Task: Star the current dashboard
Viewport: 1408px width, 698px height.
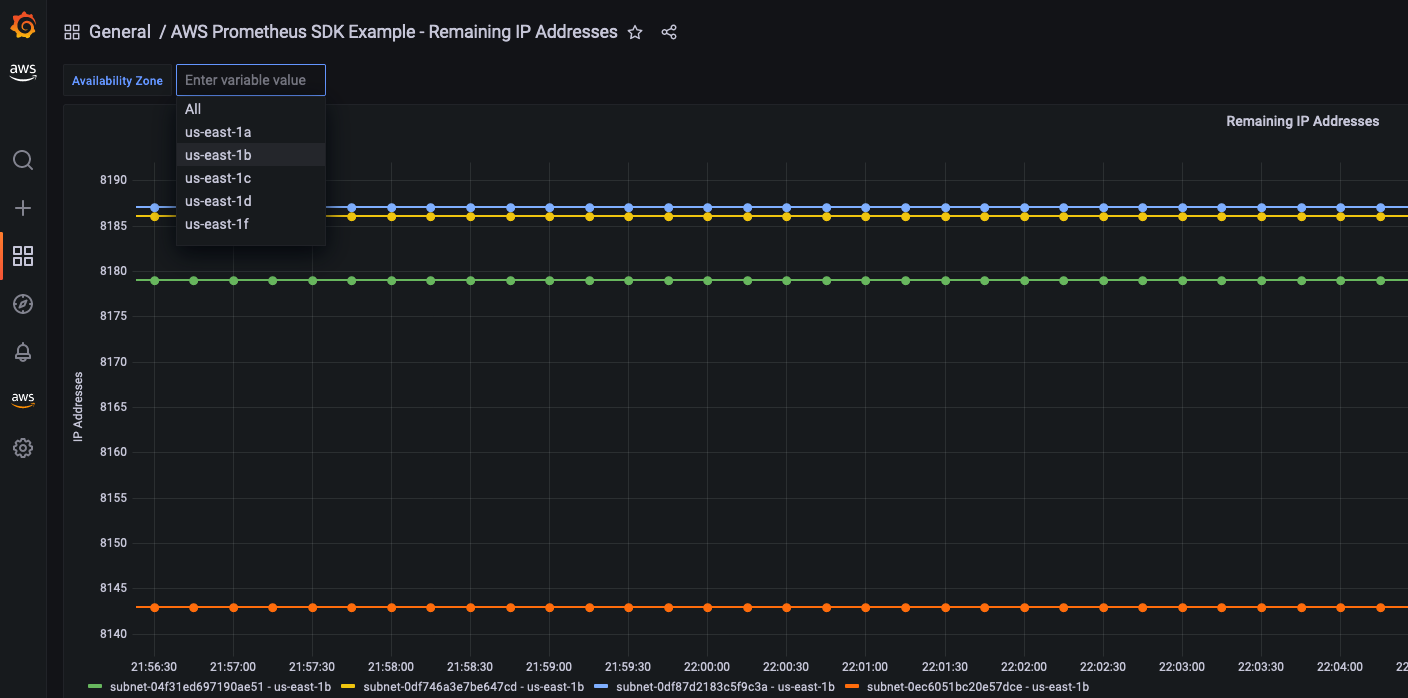Action: pyautogui.click(x=634, y=32)
